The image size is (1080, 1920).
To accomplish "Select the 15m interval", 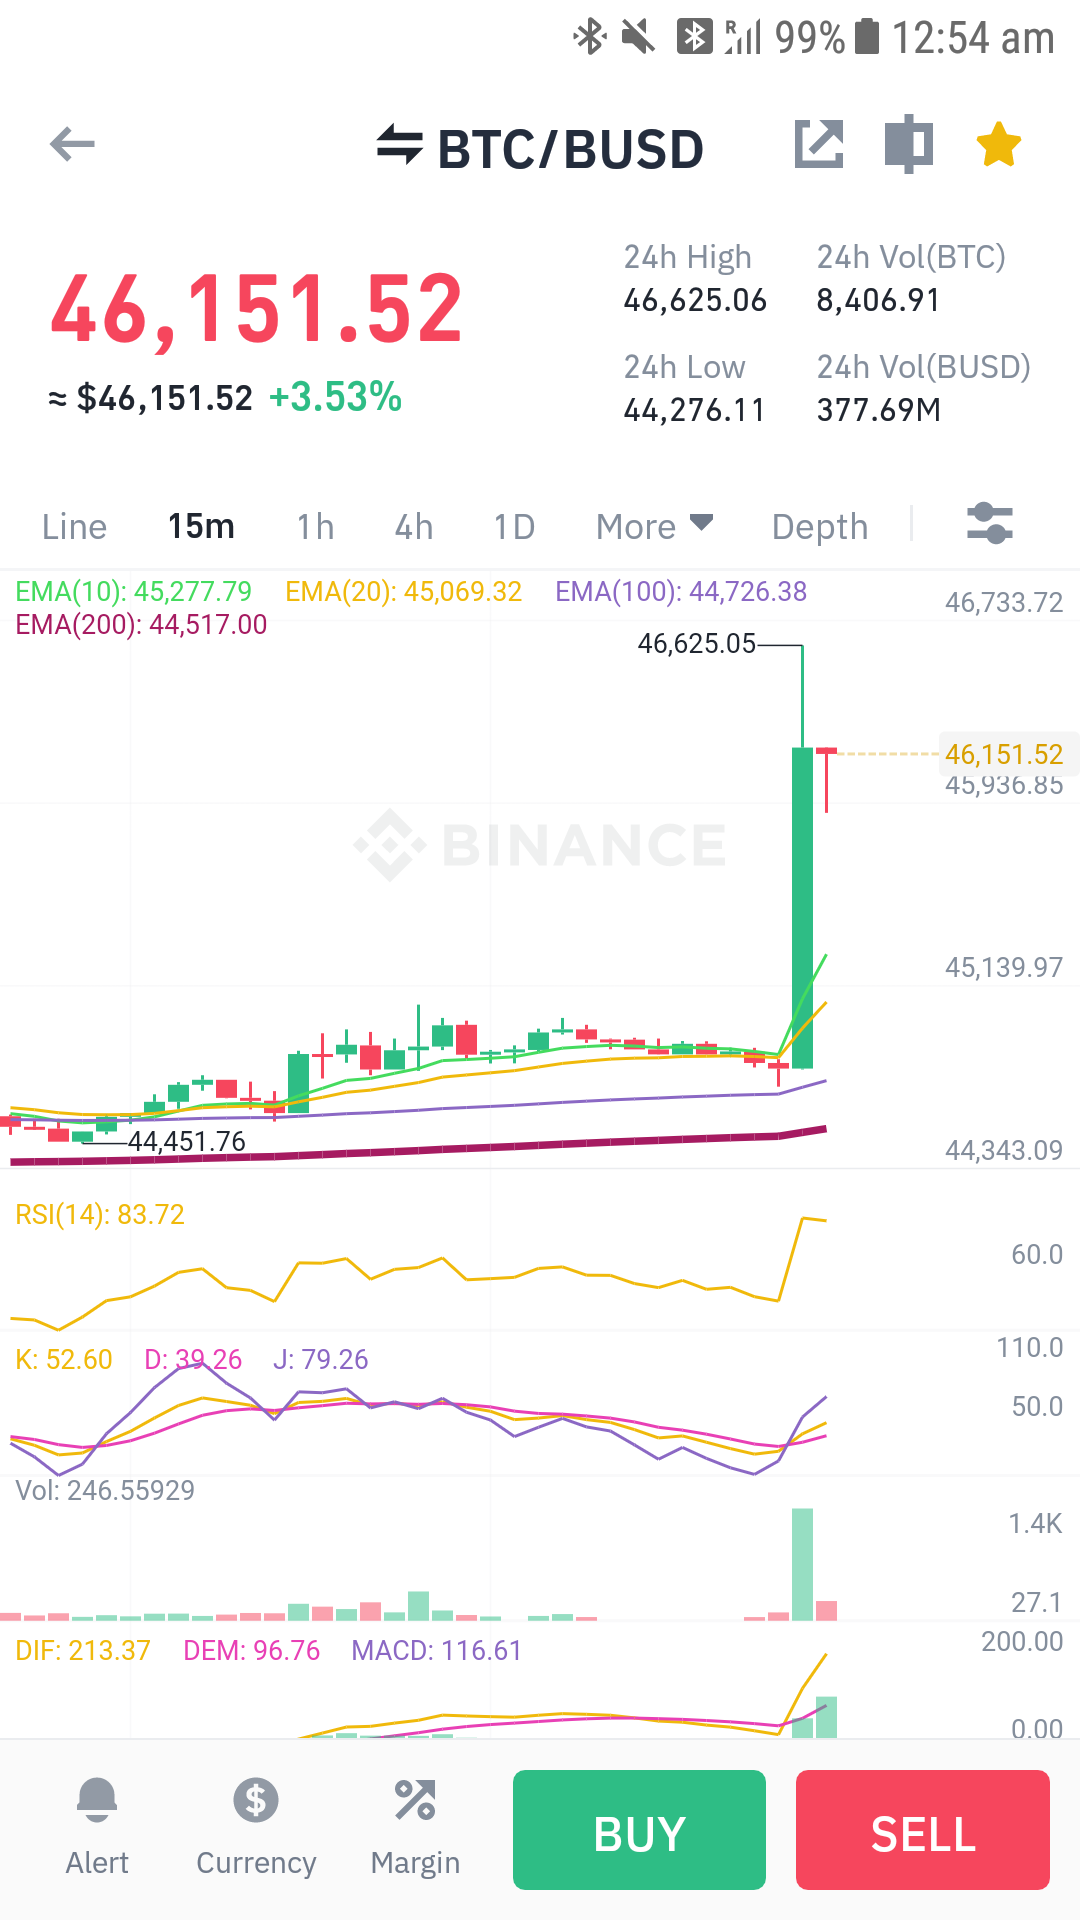I will click(201, 526).
